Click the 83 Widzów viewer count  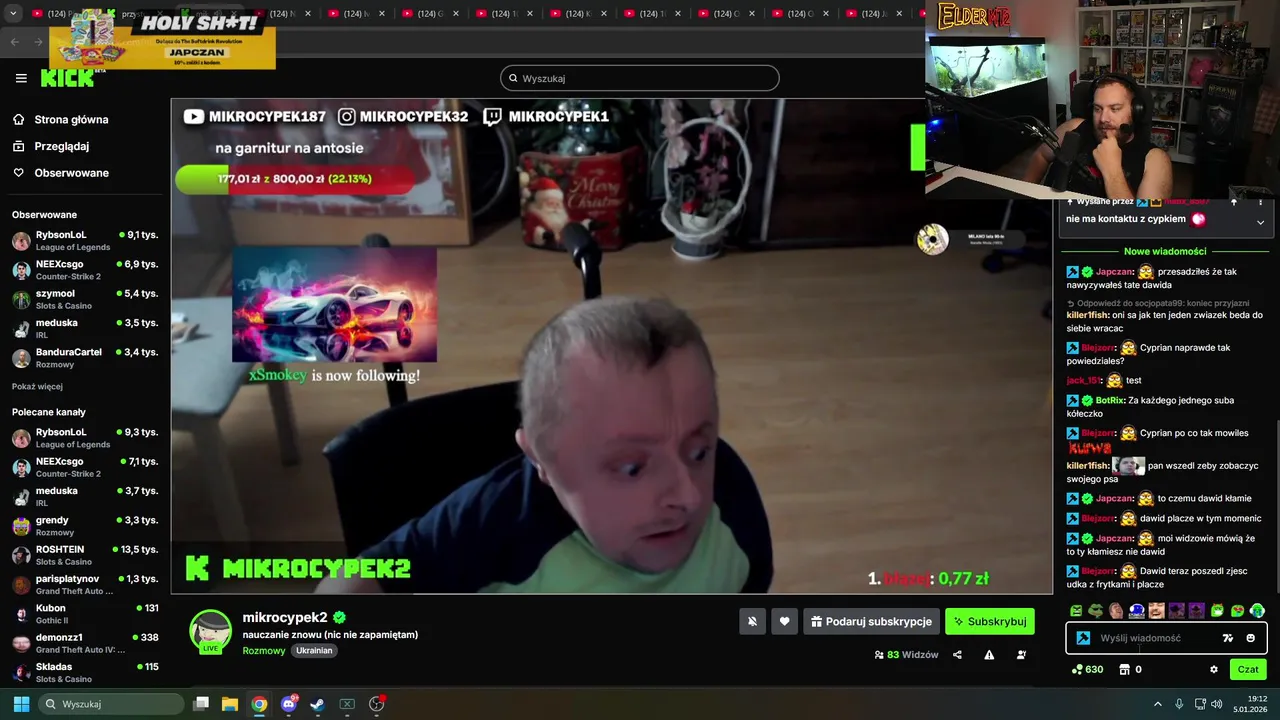tap(906, 655)
